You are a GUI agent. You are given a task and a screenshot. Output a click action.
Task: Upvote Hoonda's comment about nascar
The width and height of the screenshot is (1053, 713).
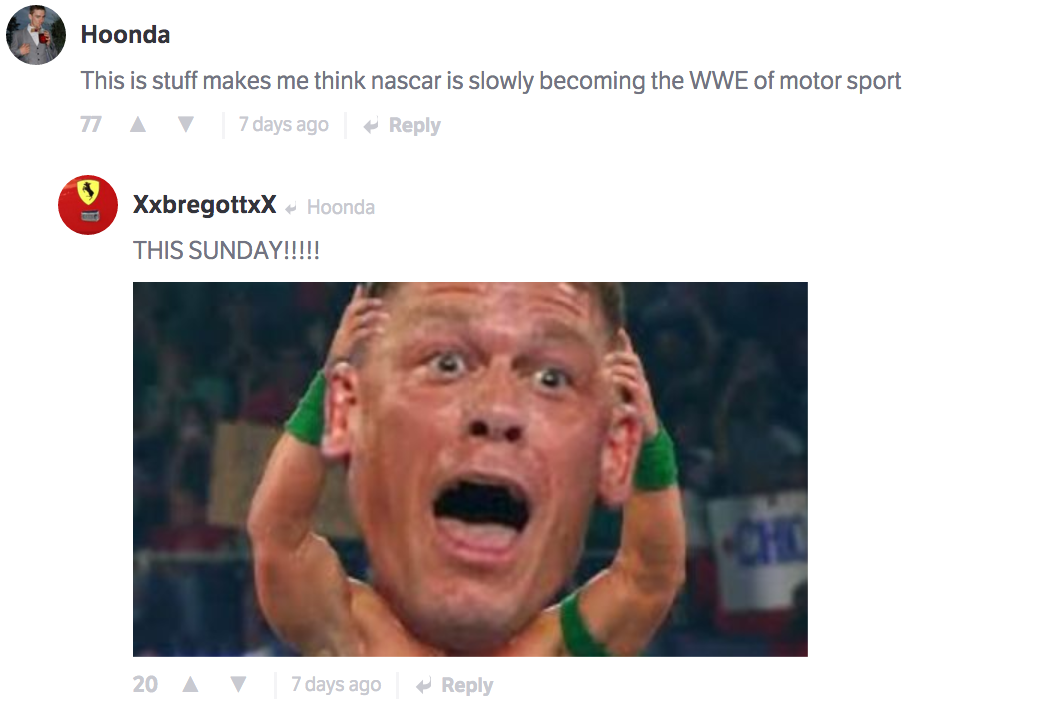[138, 124]
